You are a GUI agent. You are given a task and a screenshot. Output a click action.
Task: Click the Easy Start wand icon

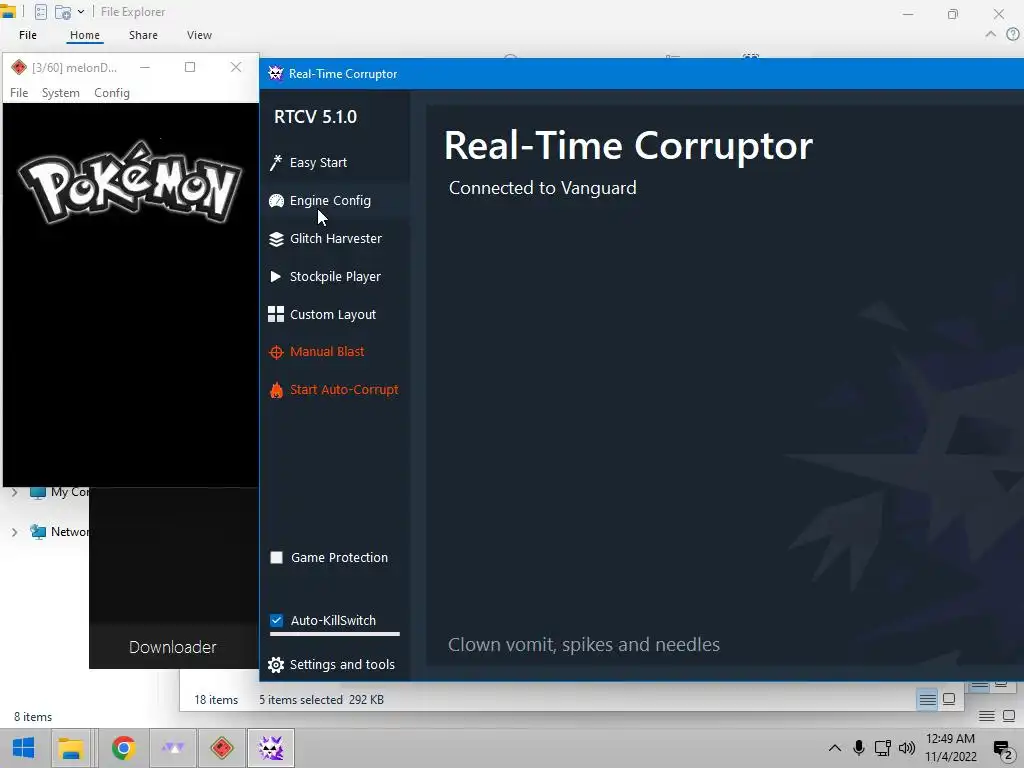[276, 163]
